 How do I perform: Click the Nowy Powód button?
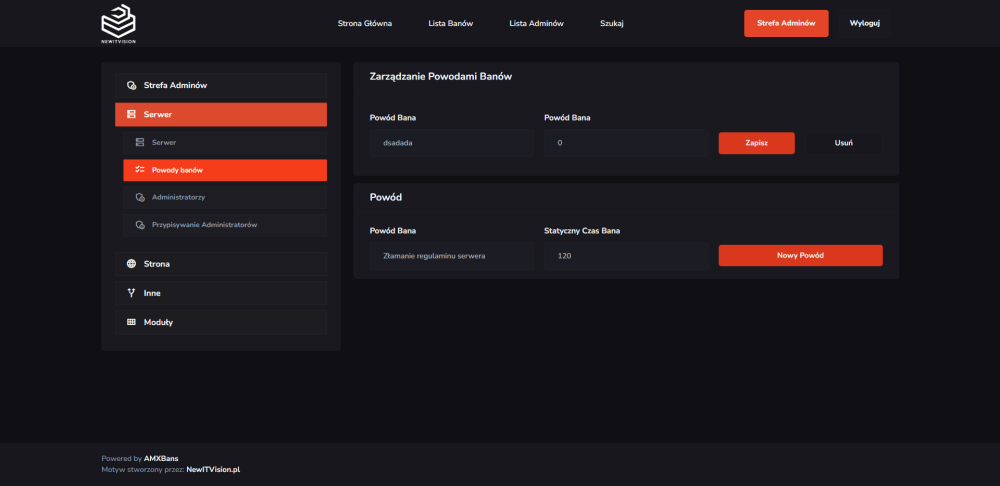pyautogui.click(x=800, y=255)
